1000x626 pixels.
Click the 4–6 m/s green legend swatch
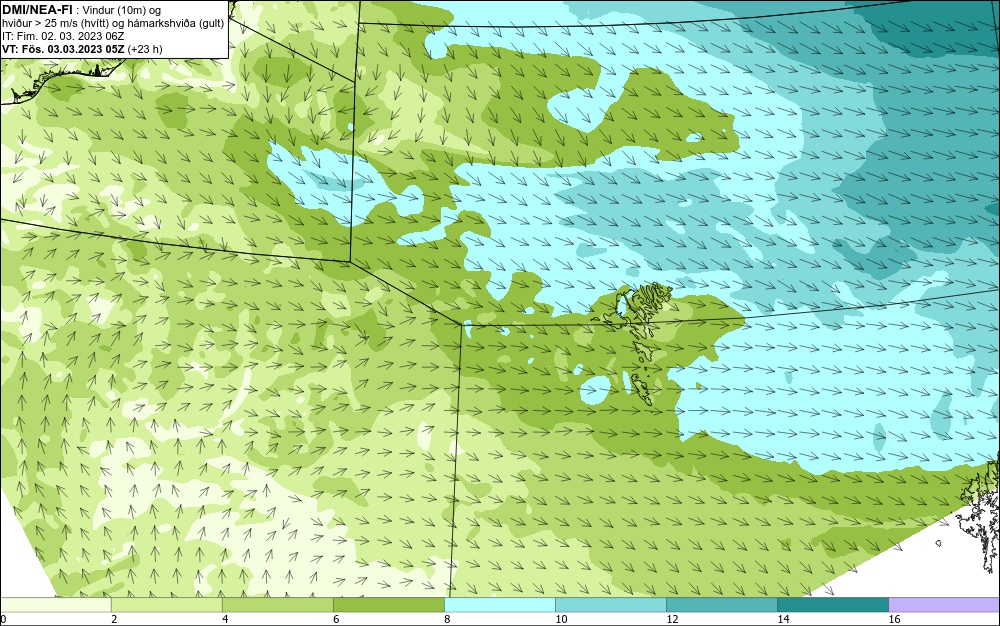pos(277,604)
